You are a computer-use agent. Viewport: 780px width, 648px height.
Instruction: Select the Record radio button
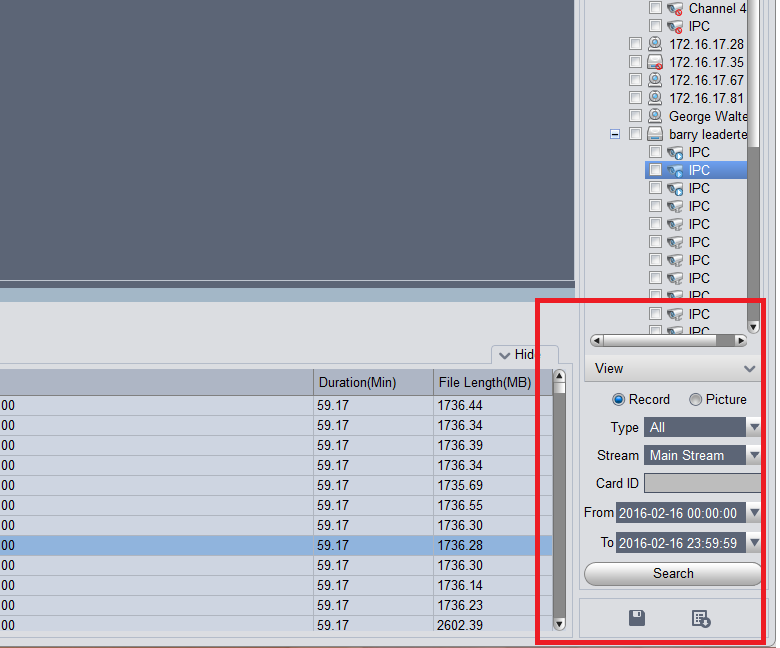tap(618, 399)
